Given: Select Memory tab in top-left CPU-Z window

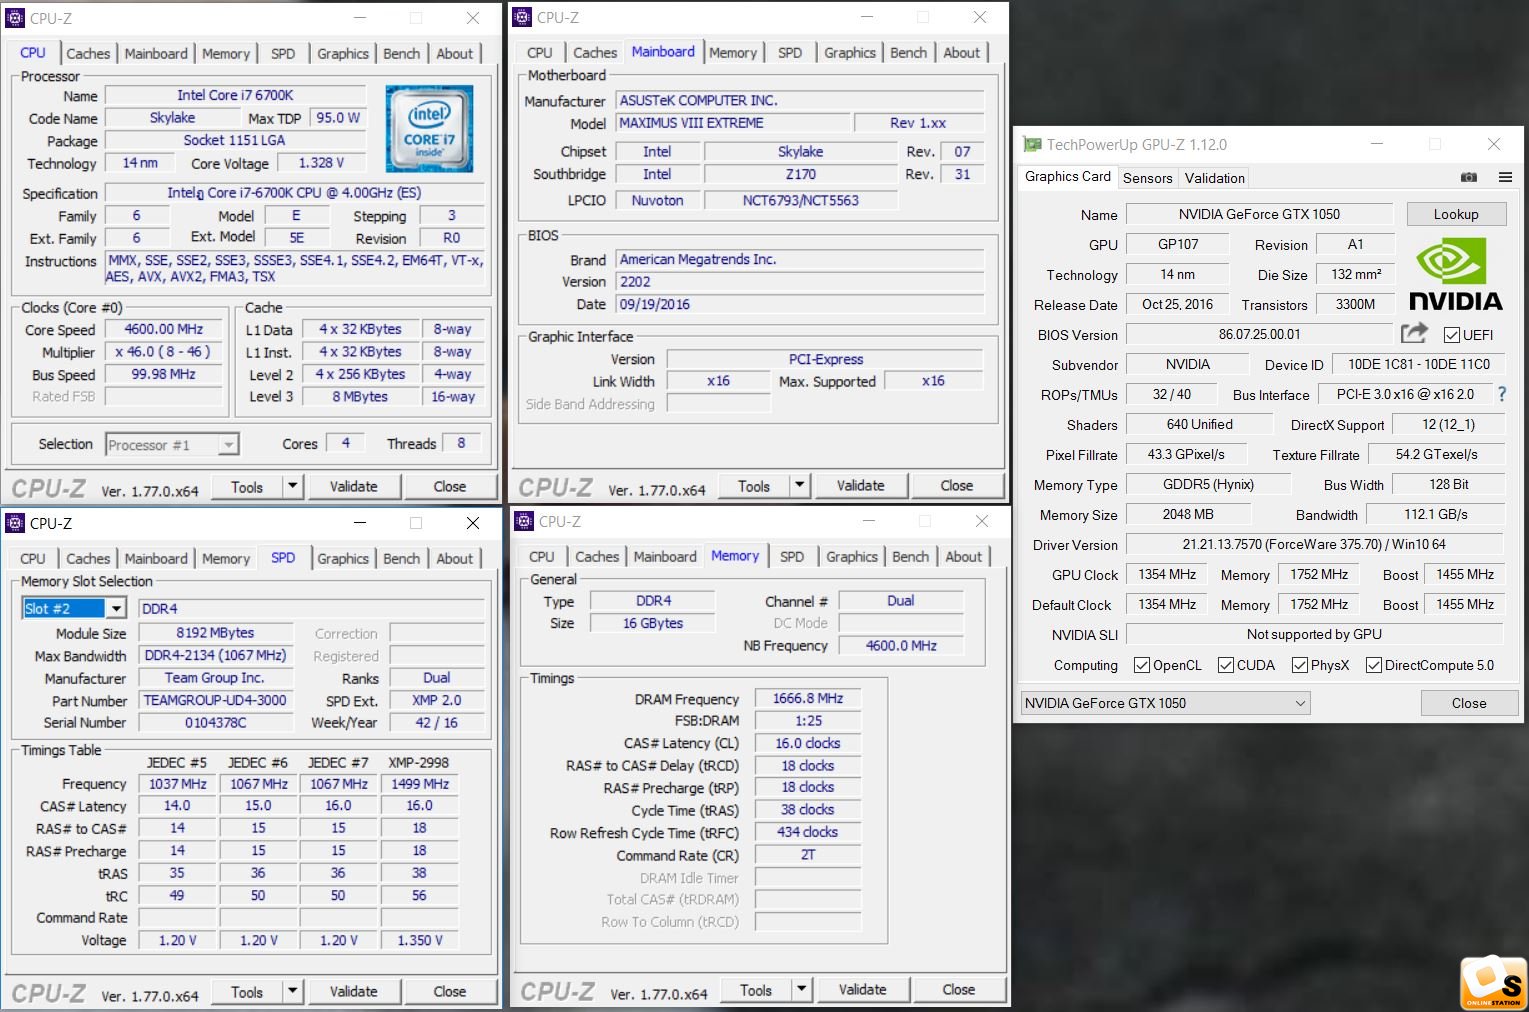Looking at the screenshot, I should (x=226, y=54).
